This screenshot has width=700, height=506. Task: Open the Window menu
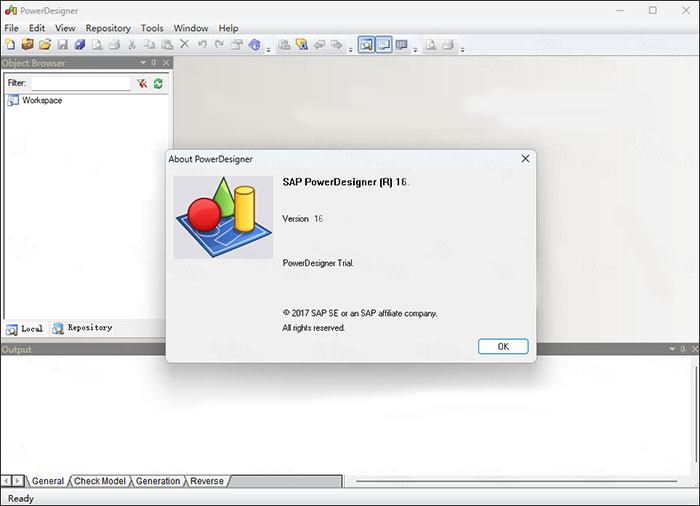pos(191,28)
